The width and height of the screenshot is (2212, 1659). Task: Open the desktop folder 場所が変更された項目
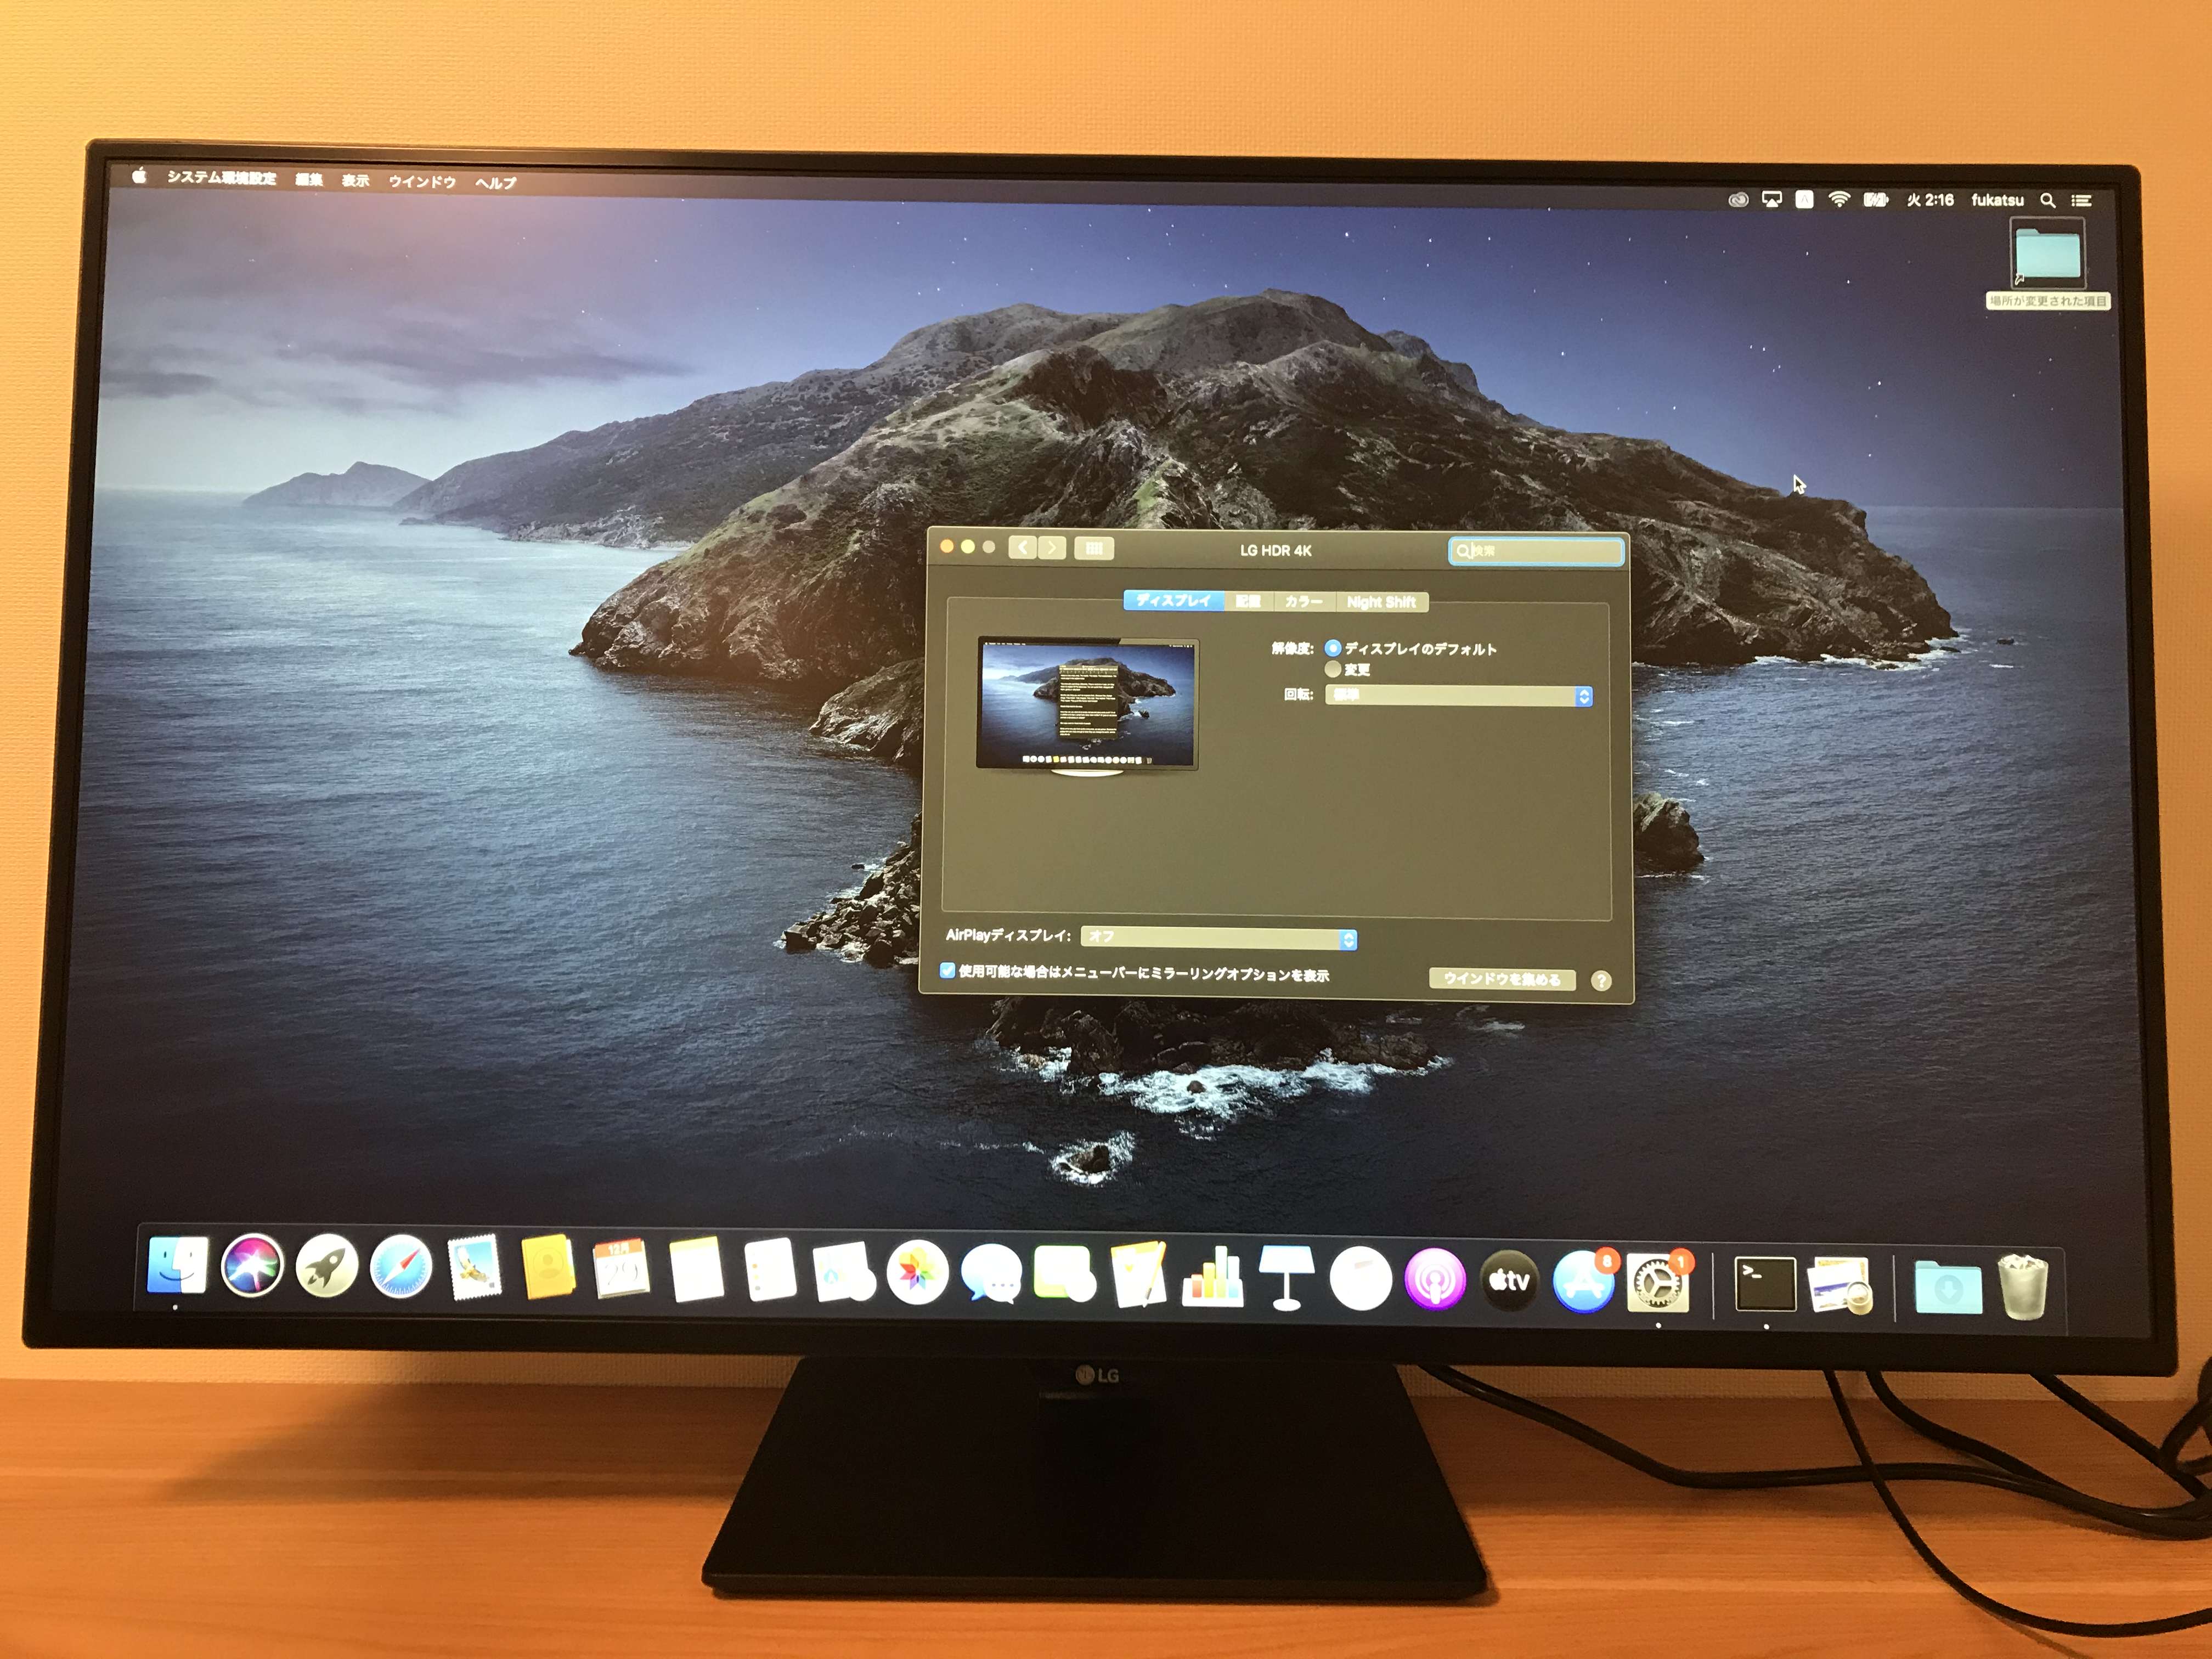[x=2048, y=265]
